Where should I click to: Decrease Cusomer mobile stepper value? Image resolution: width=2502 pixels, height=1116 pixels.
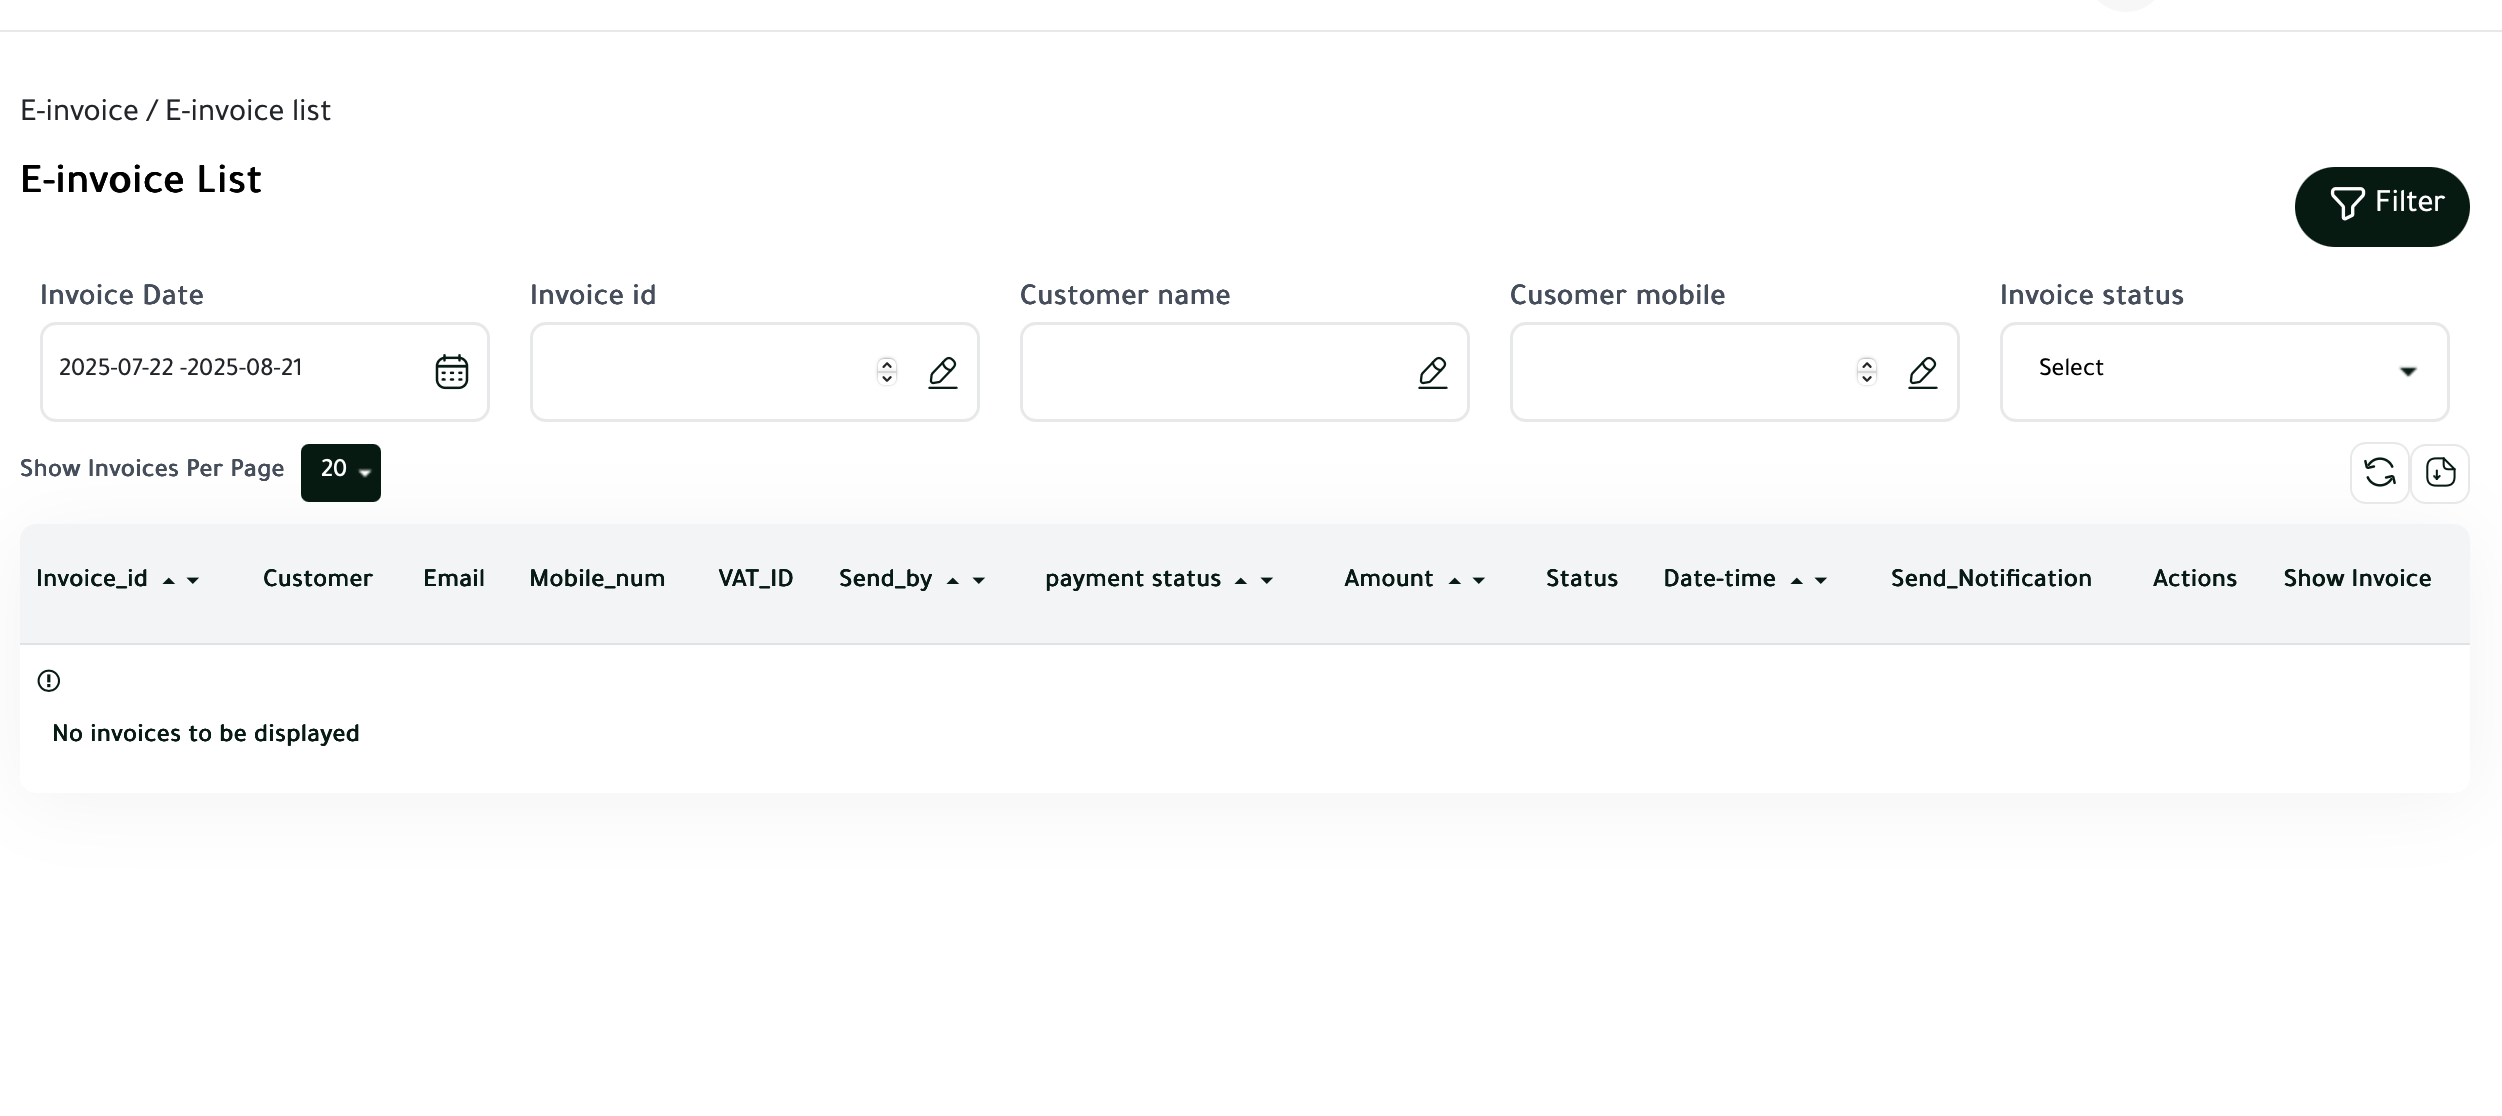1866,379
